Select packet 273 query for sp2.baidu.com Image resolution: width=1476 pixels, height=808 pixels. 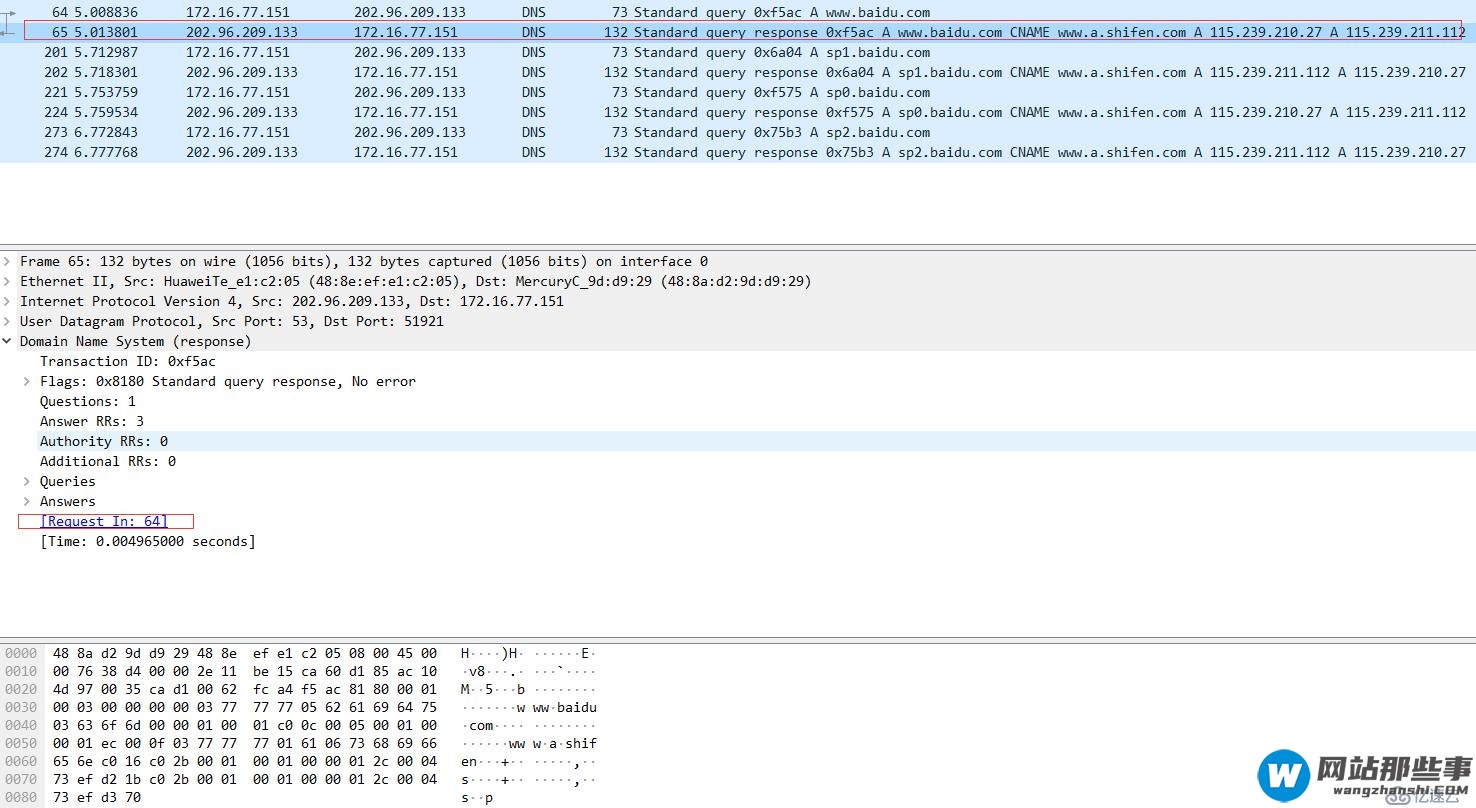(x=738, y=132)
